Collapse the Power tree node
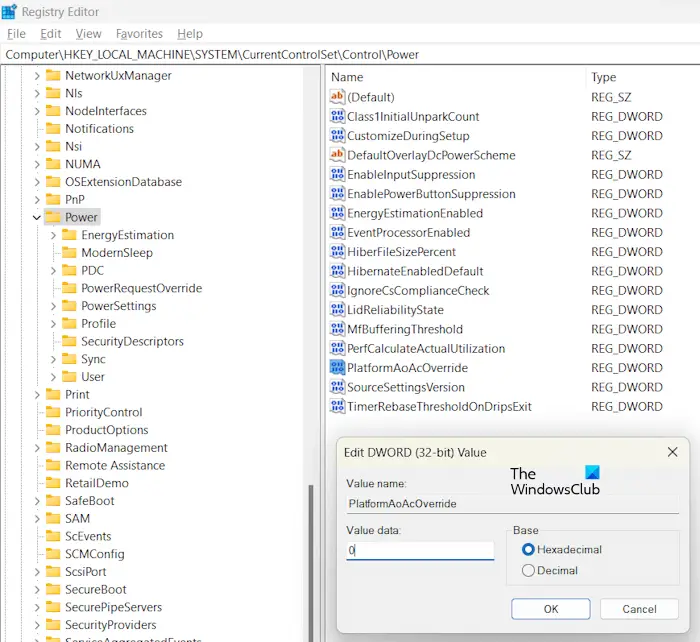The height and width of the screenshot is (642, 700). [x=37, y=217]
